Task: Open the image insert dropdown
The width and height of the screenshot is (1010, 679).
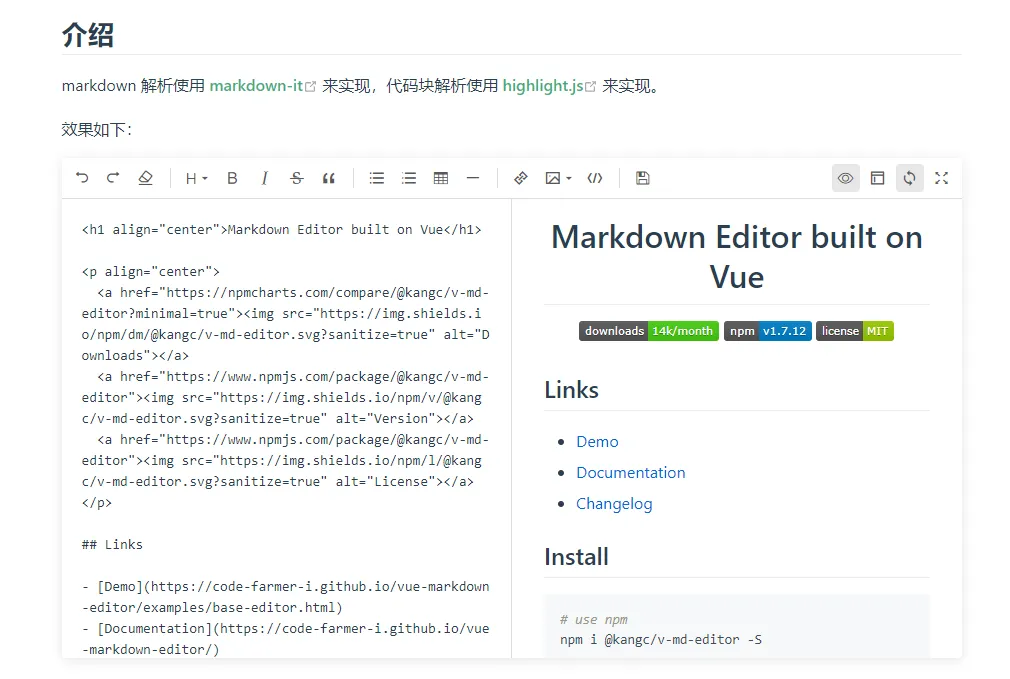Action: pyautogui.click(x=558, y=178)
